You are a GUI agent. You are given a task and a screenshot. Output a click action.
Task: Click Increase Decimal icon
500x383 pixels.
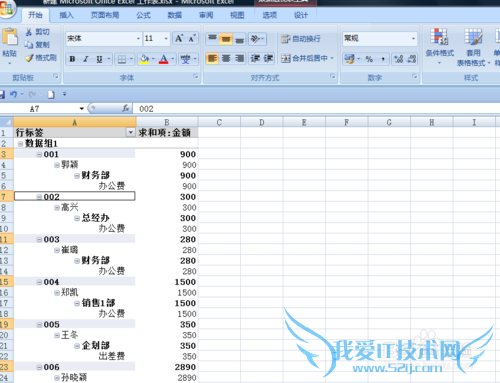(398, 59)
